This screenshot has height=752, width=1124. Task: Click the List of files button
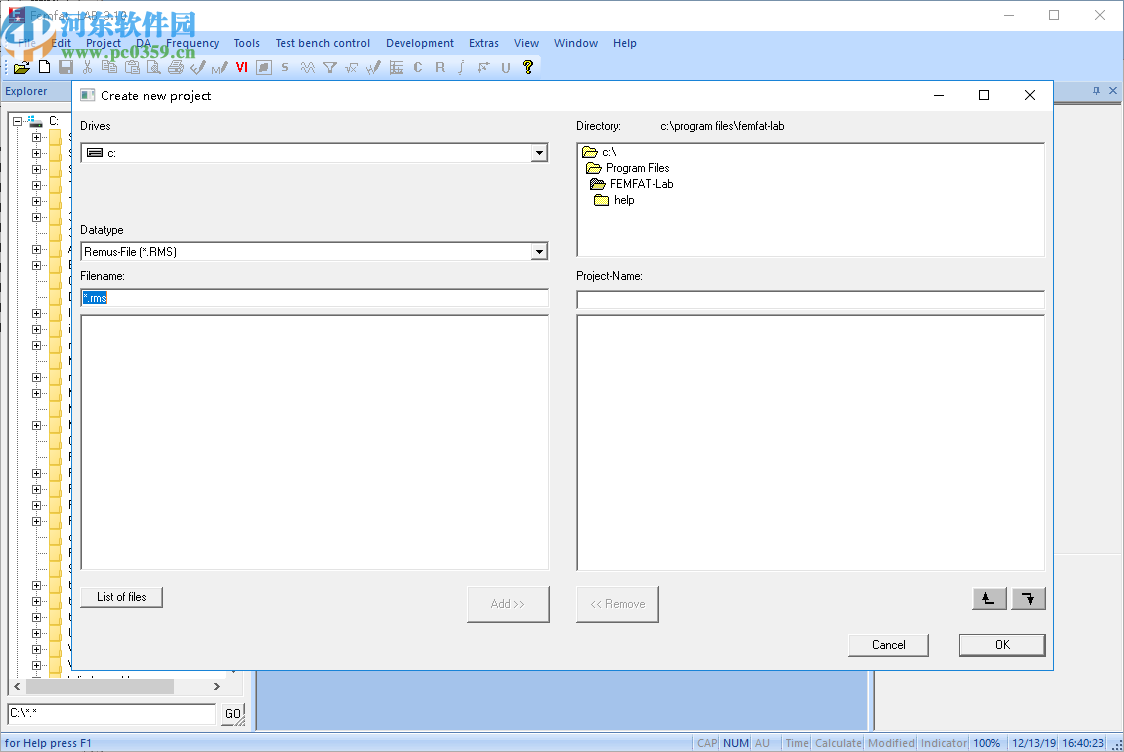pyautogui.click(x=122, y=597)
